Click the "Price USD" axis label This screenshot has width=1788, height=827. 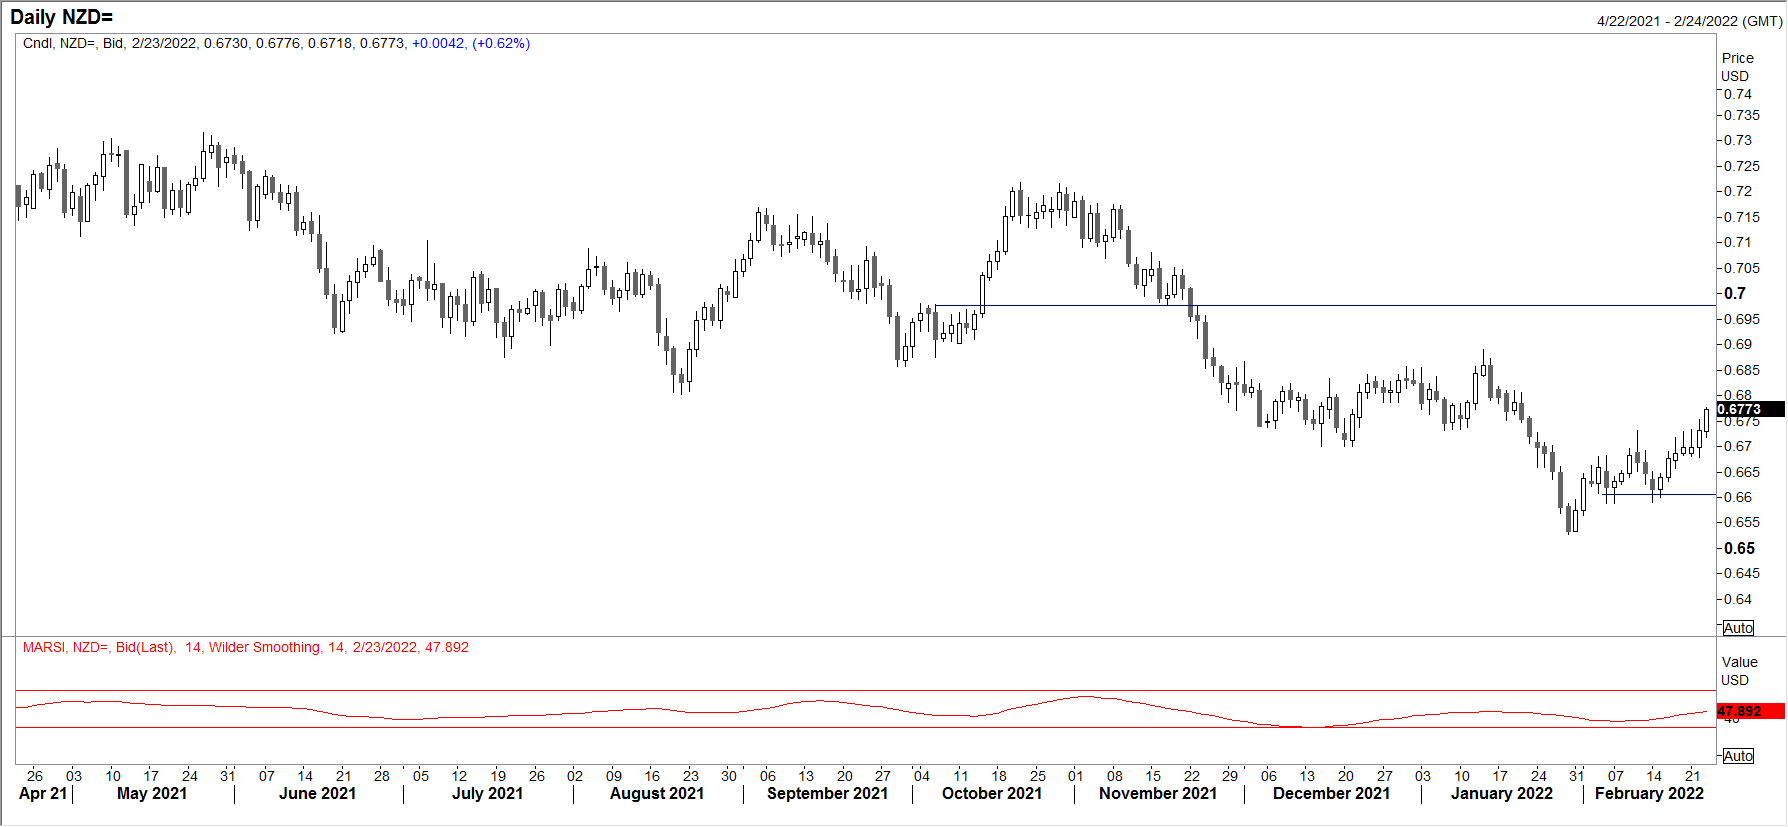[x=1737, y=67]
